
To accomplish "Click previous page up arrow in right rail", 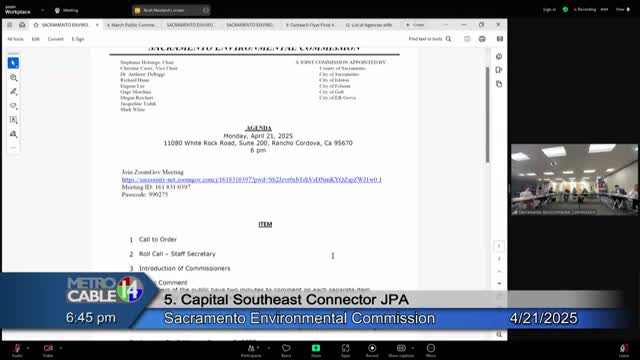I will 499,271.
